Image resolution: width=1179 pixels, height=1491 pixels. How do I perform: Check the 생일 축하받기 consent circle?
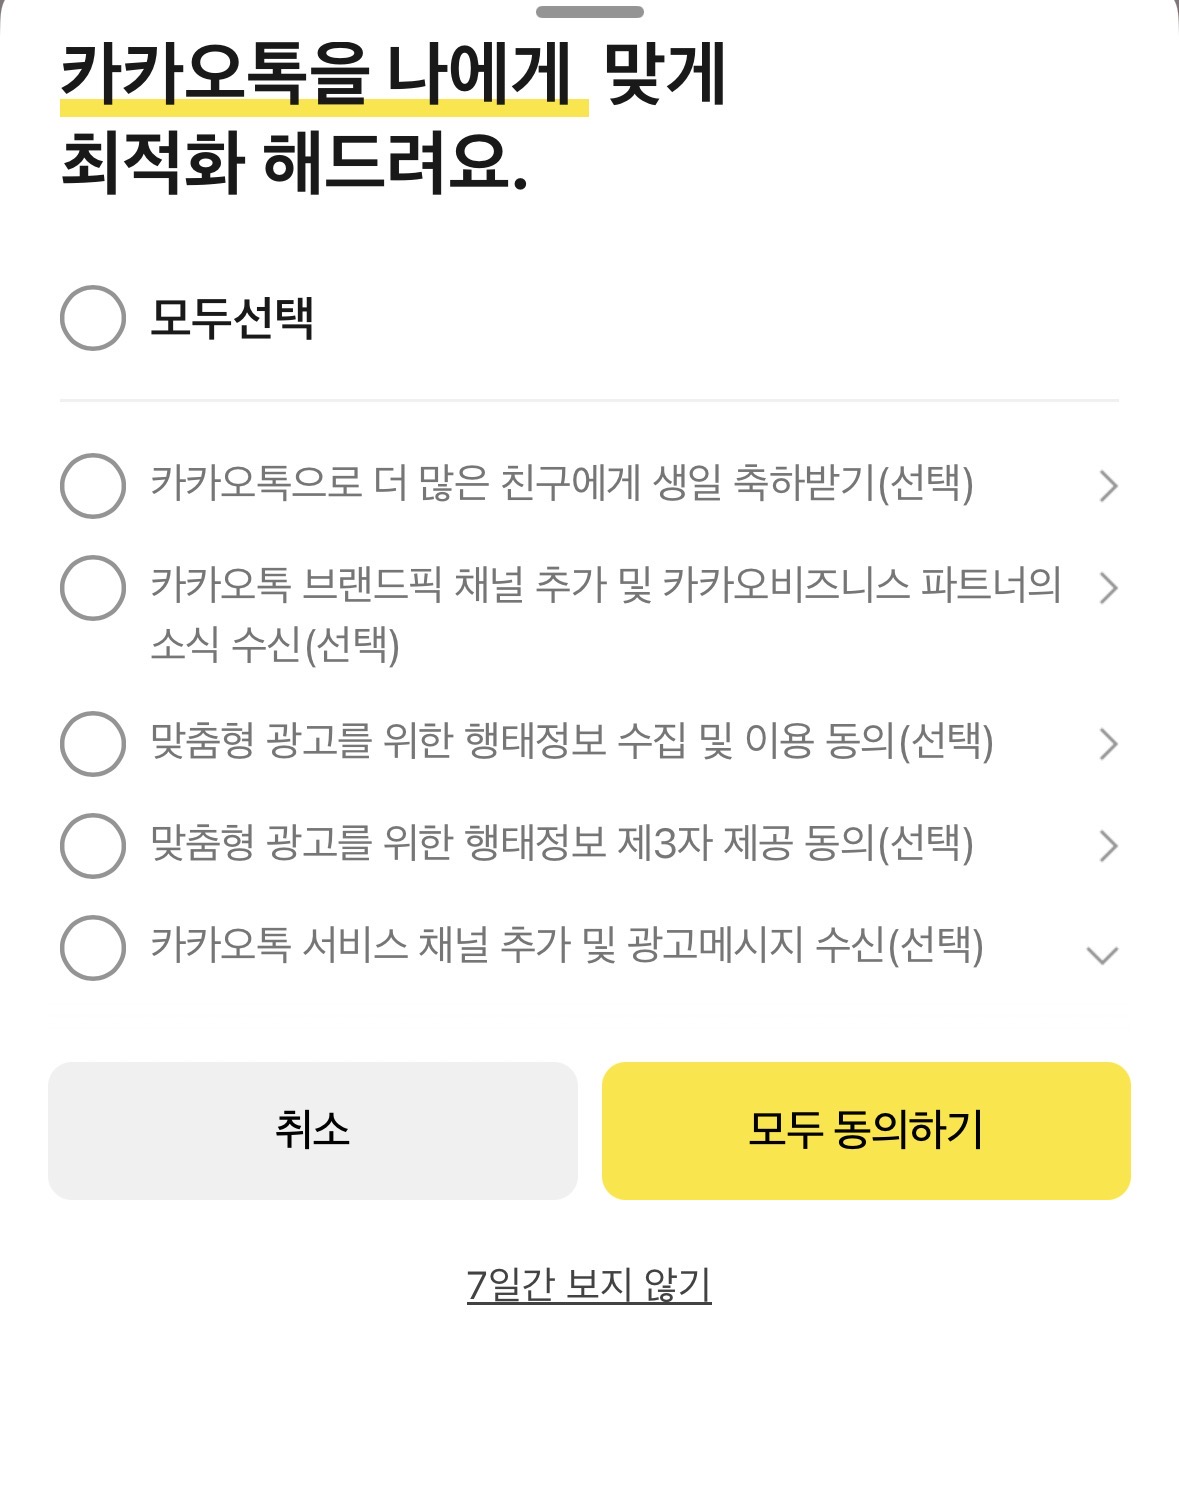pyautogui.click(x=93, y=486)
